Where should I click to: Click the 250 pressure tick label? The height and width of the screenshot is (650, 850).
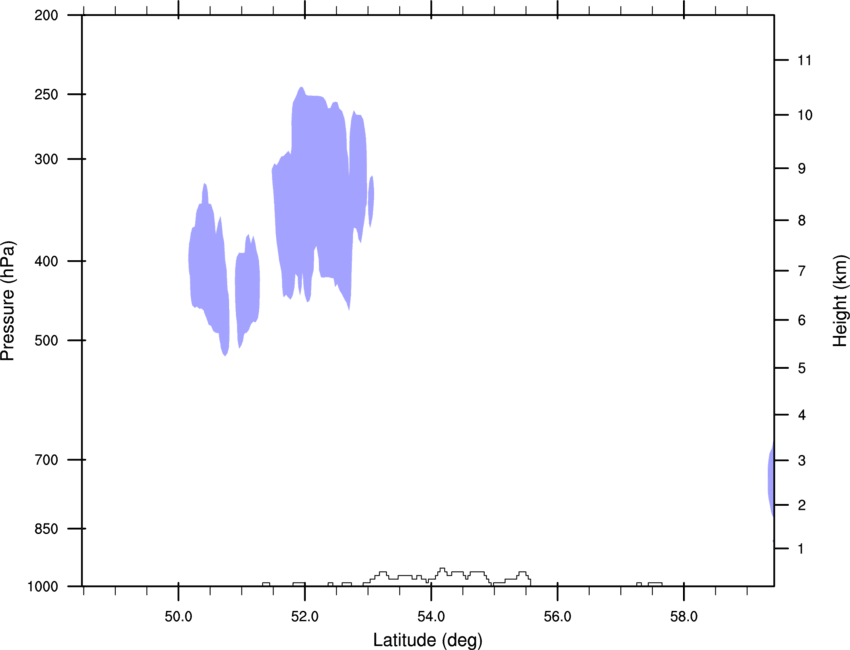tap(47, 94)
